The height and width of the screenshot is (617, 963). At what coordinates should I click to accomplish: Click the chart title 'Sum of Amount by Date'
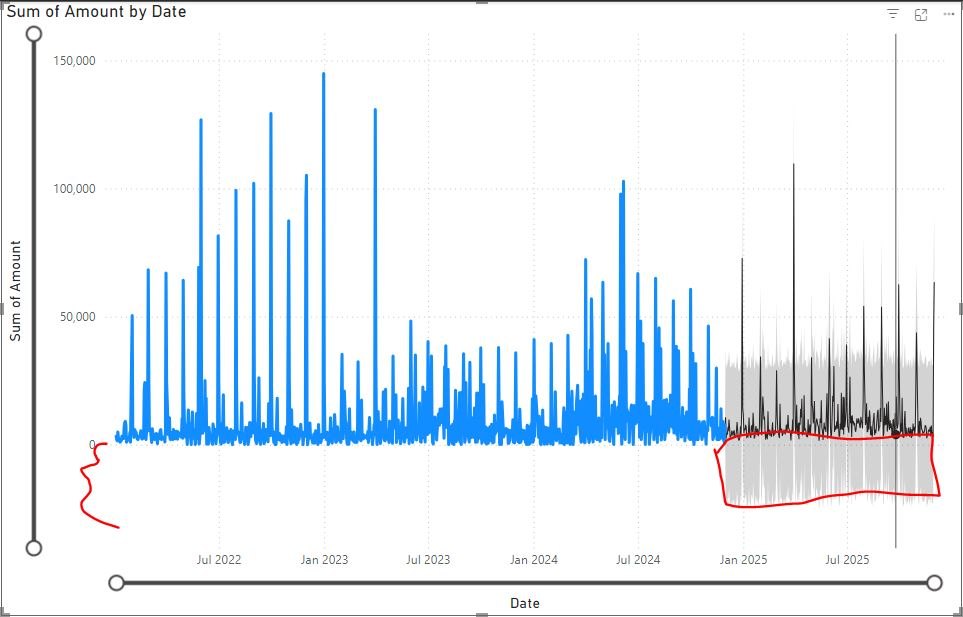(x=96, y=12)
